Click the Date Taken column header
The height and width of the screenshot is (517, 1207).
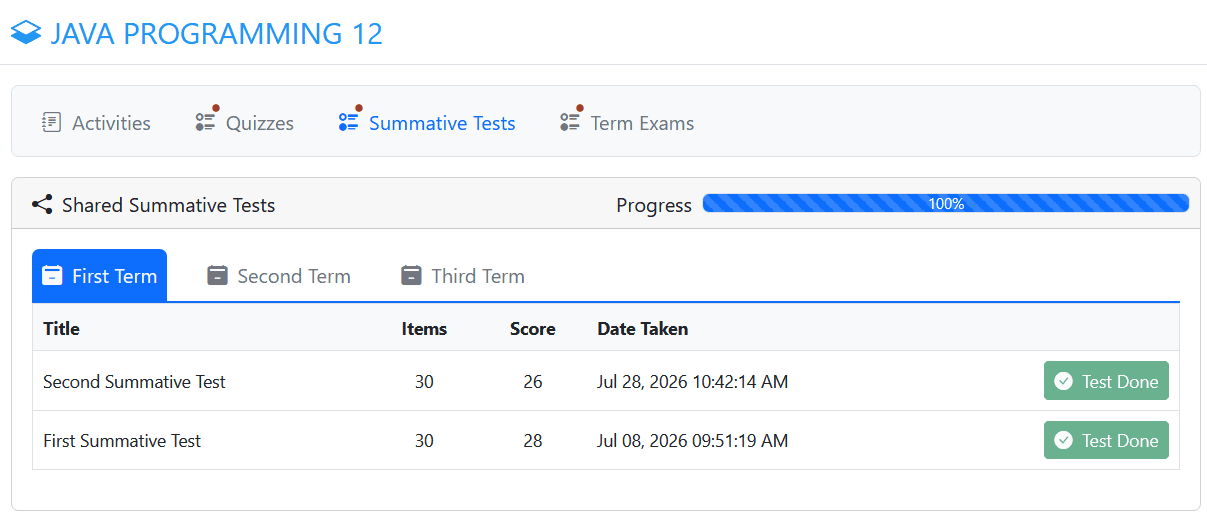[643, 328]
